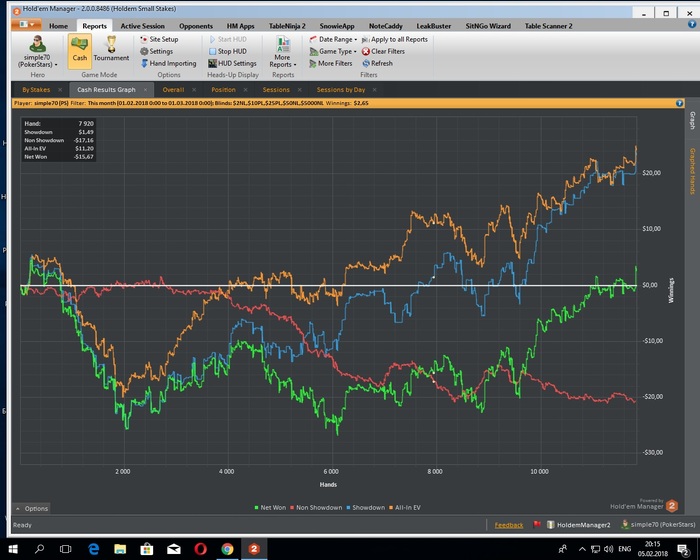The width and height of the screenshot is (700, 560).
Task: Open the Windows Start menu
Action: [13, 549]
